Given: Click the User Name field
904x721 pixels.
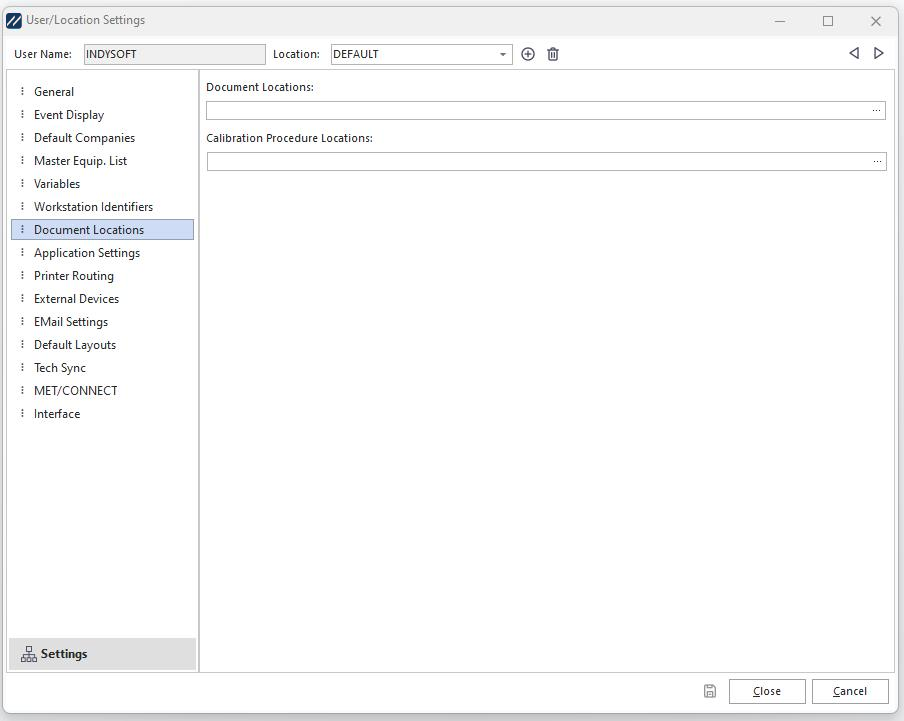Looking at the screenshot, I should (x=175, y=54).
